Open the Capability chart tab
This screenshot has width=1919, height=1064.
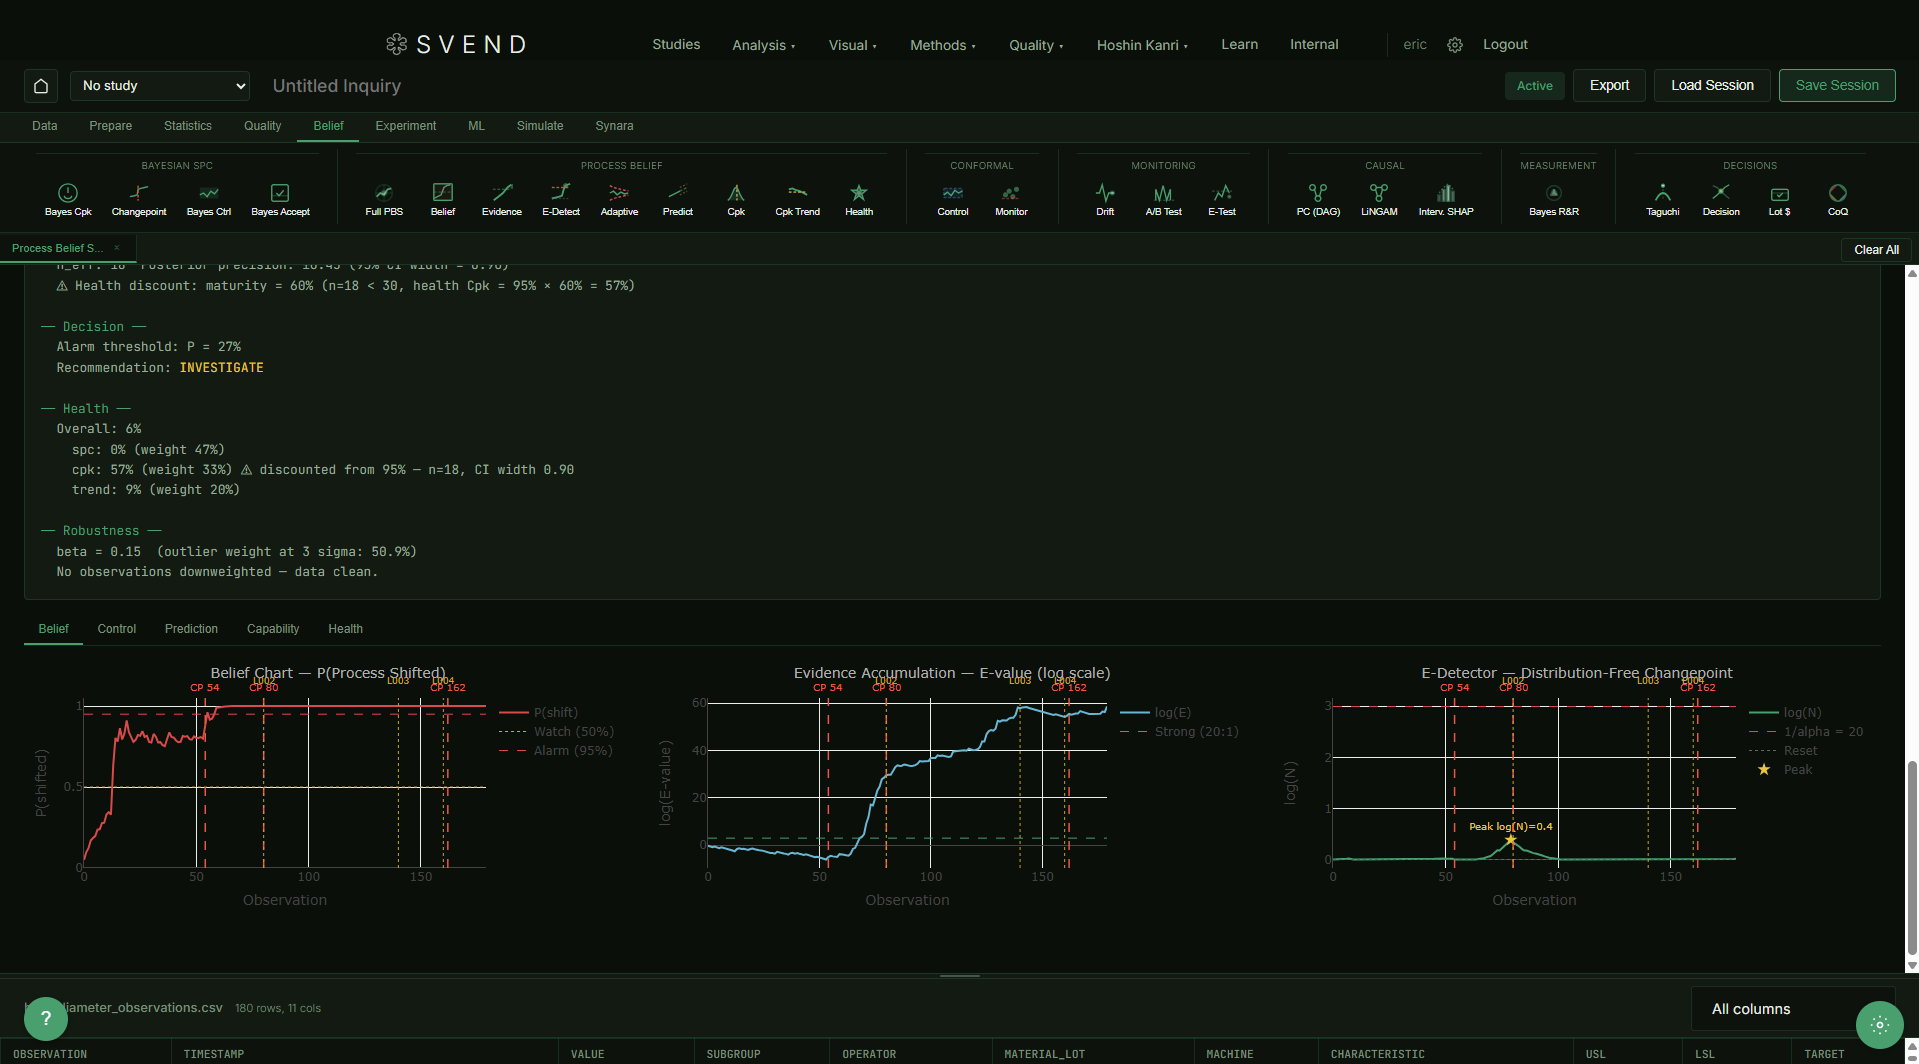273,629
